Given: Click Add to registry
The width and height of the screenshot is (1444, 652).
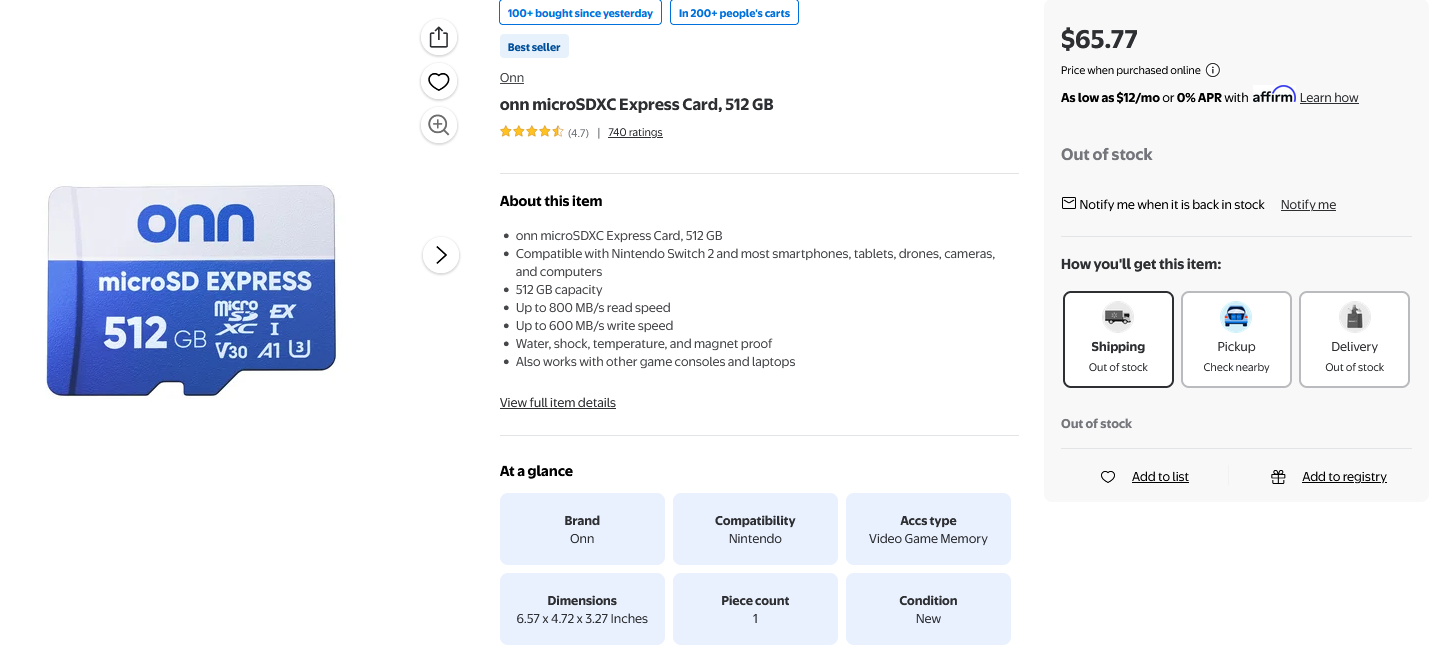Looking at the screenshot, I should [1344, 477].
